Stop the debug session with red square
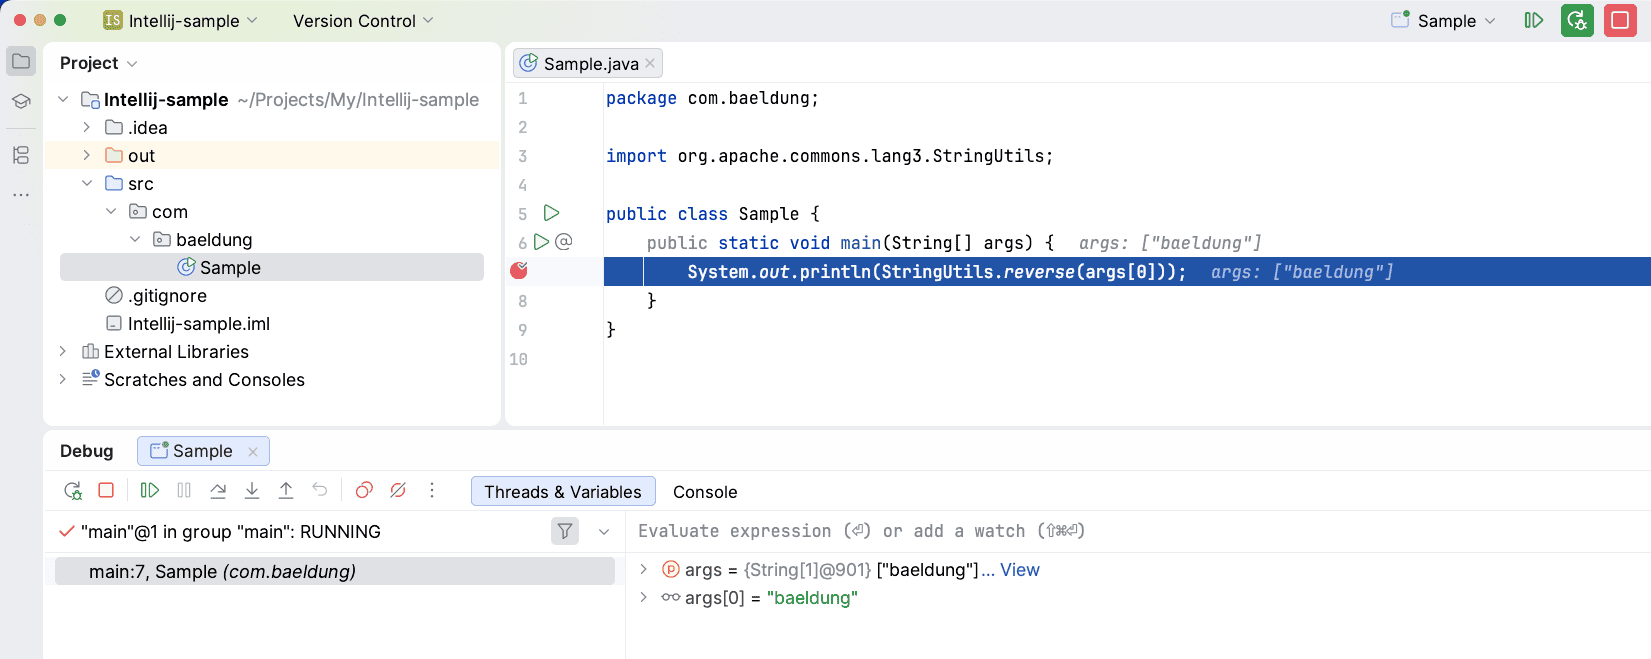 pyautogui.click(x=106, y=490)
